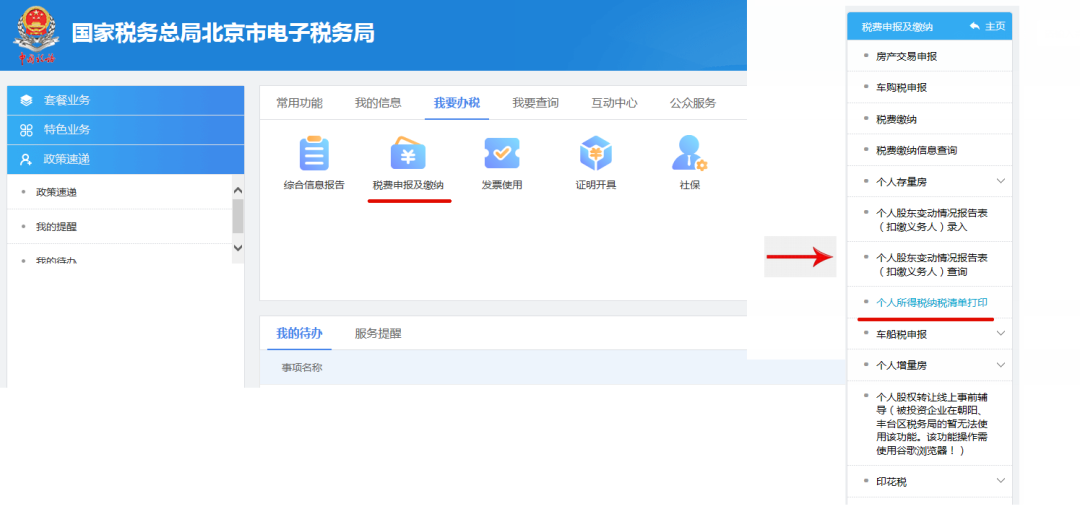The height and width of the screenshot is (509, 1080).
Task: Click 国家税务总局北京市电子税务局 title
Action: [224, 33]
